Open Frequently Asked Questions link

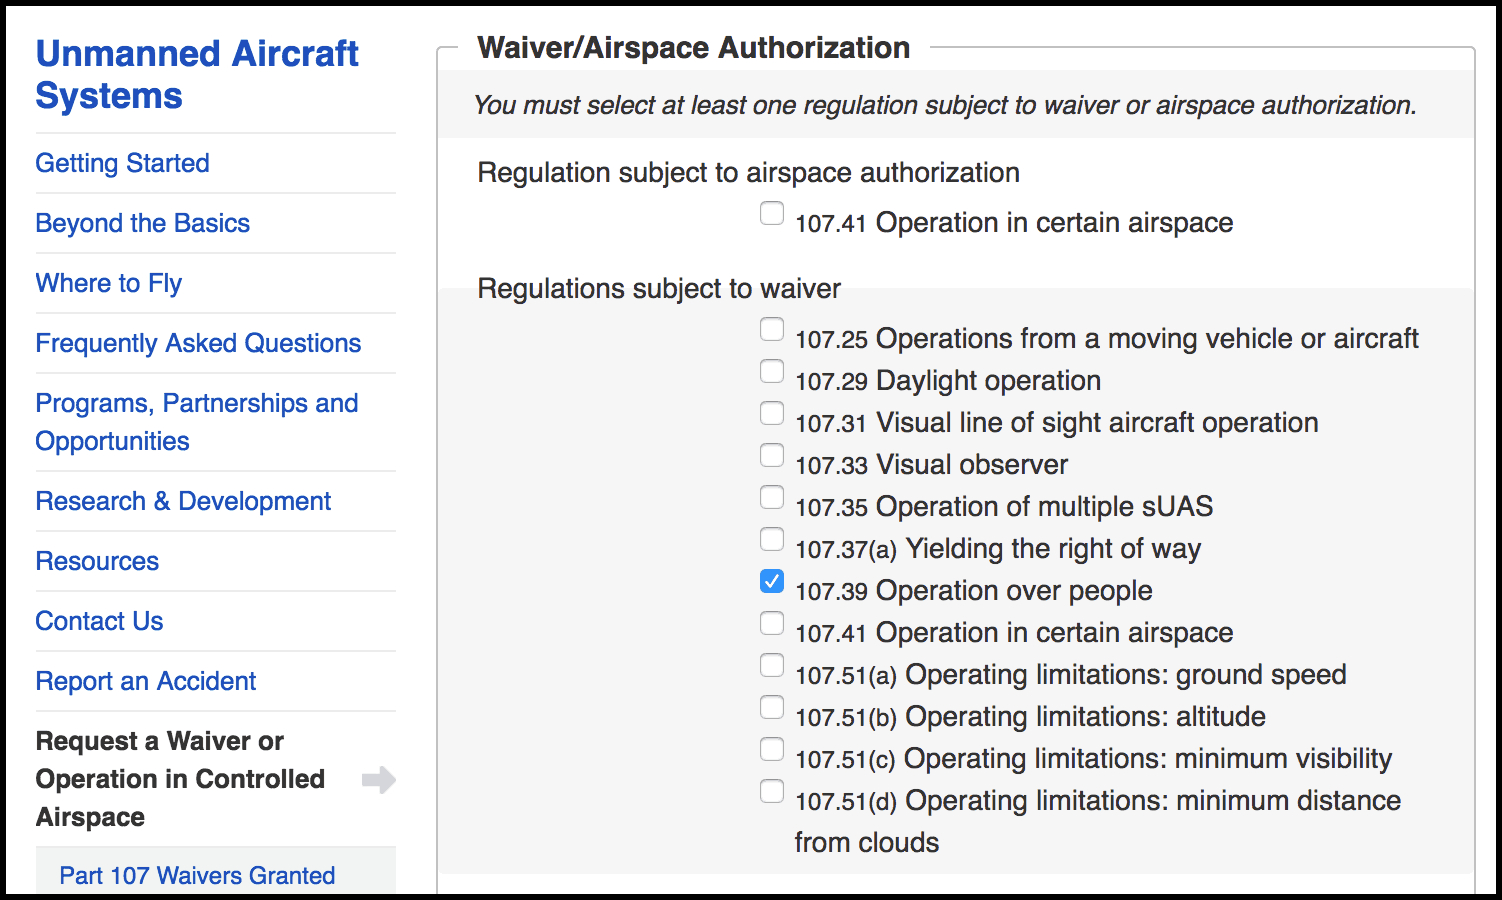coord(198,343)
